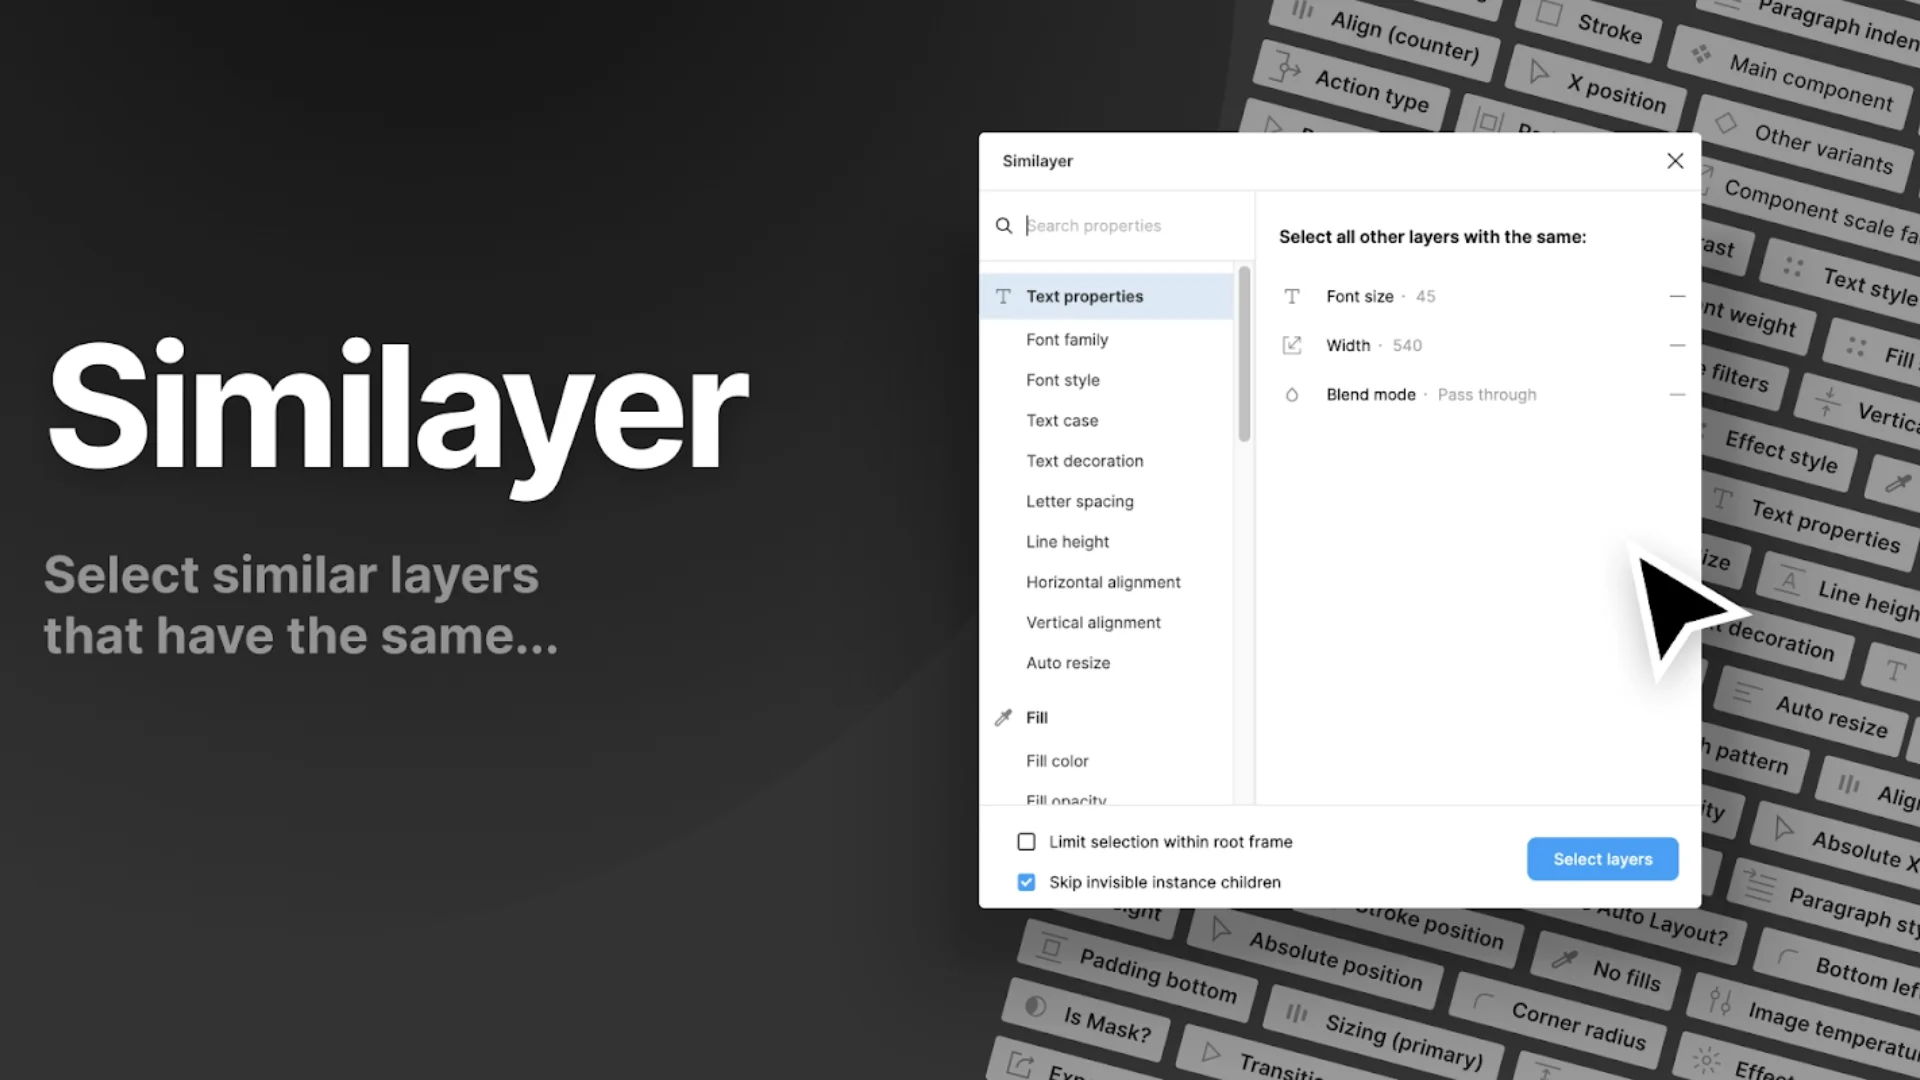Click the Fill eyedropper icon
Viewport: 1920px width, 1080px height.
(1003, 718)
